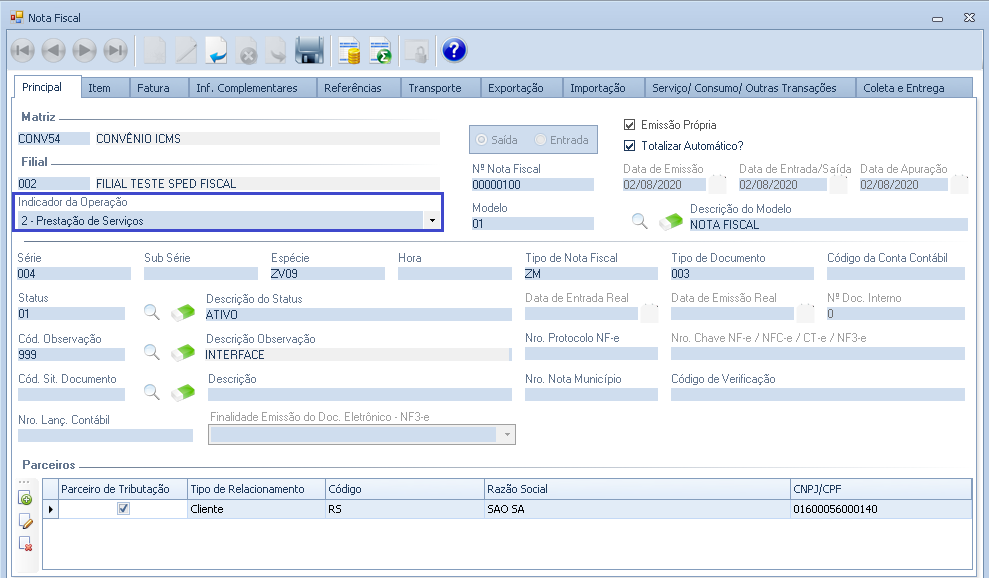Click the Nº Nota Fiscal input field
Image resolution: width=989 pixels, height=578 pixels.
coord(532,185)
